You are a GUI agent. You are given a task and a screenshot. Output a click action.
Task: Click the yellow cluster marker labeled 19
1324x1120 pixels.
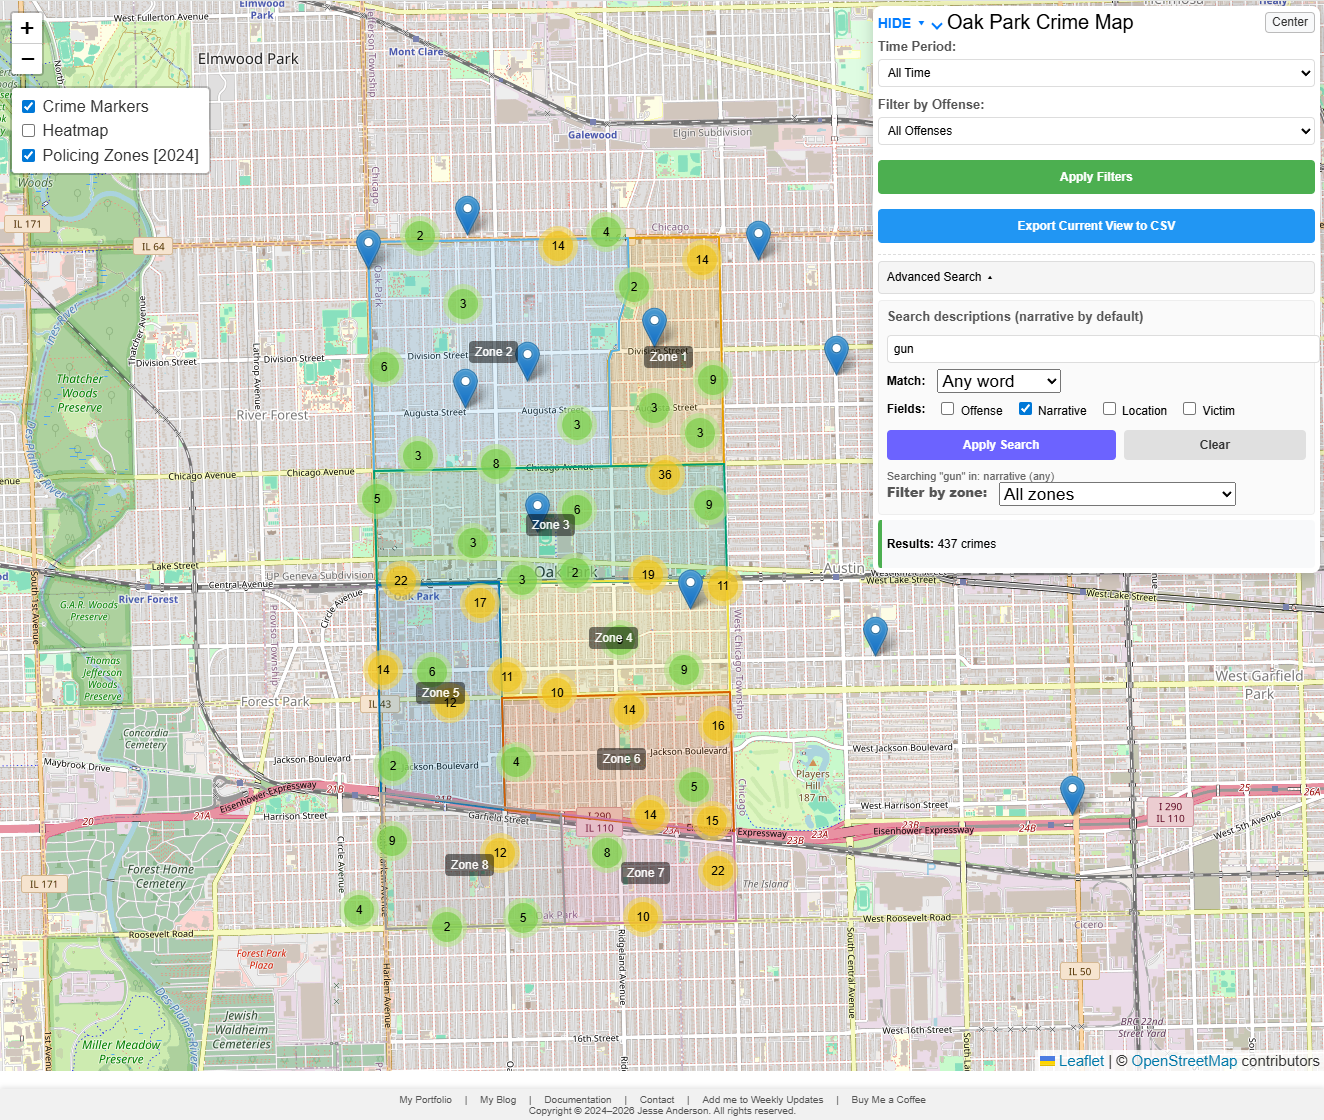pyautogui.click(x=648, y=575)
